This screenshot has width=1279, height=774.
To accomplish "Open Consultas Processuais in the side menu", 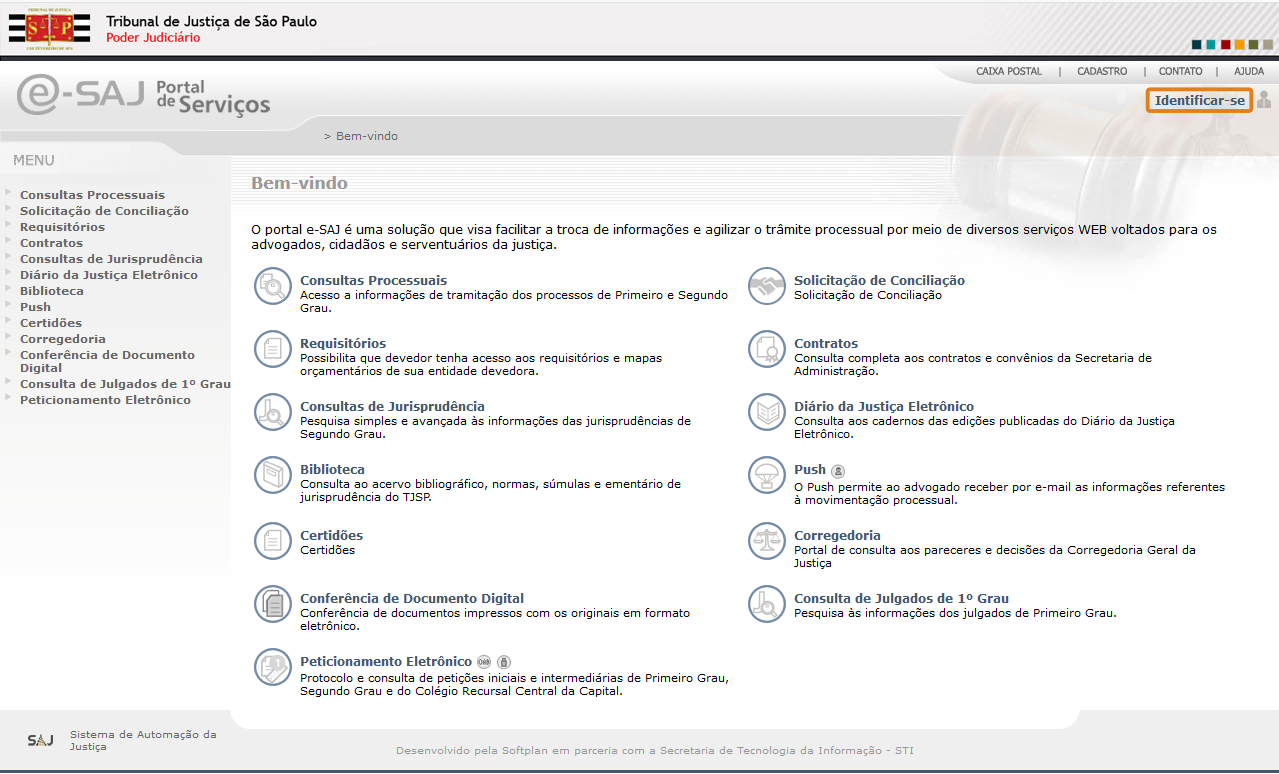I will [92, 195].
